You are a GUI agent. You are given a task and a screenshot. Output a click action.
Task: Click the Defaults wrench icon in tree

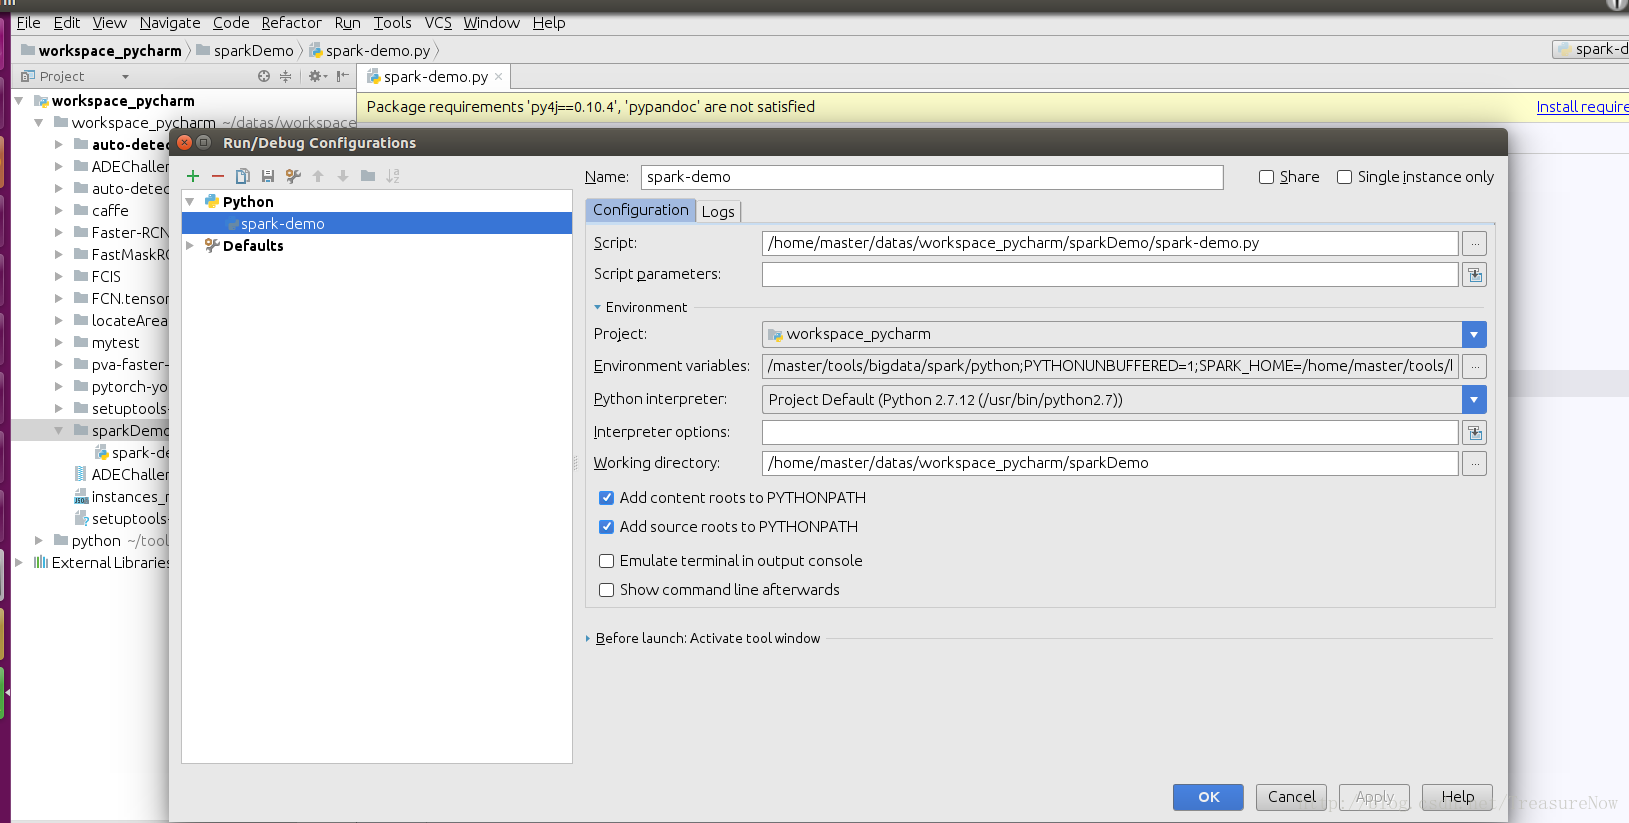point(212,245)
